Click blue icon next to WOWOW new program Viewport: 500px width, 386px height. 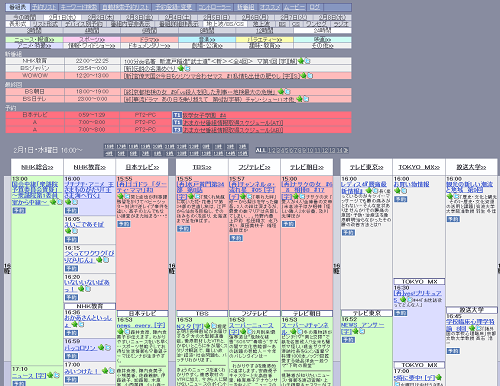click(310, 76)
